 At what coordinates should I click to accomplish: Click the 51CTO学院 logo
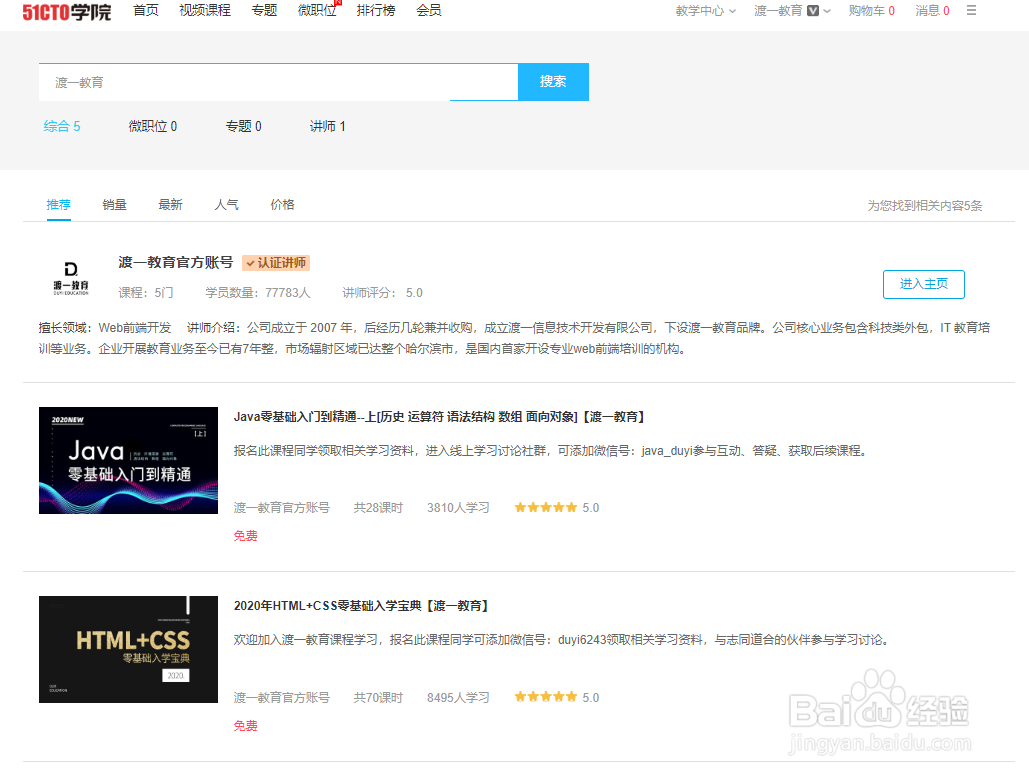tap(67, 12)
